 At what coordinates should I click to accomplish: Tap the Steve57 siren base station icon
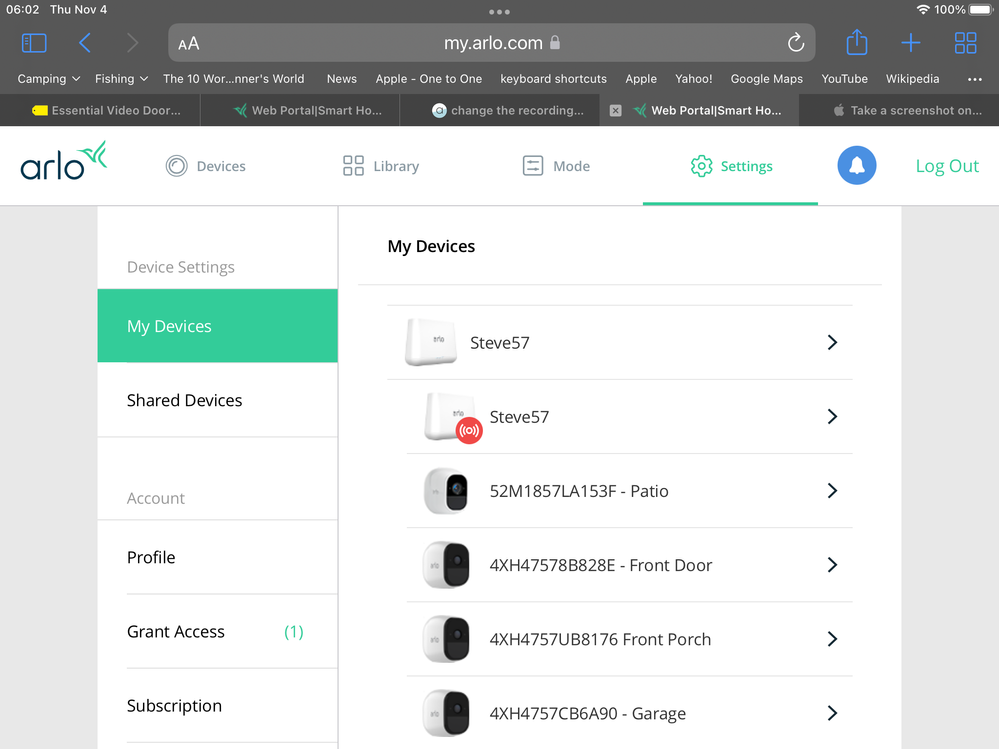tap(452, 417)
